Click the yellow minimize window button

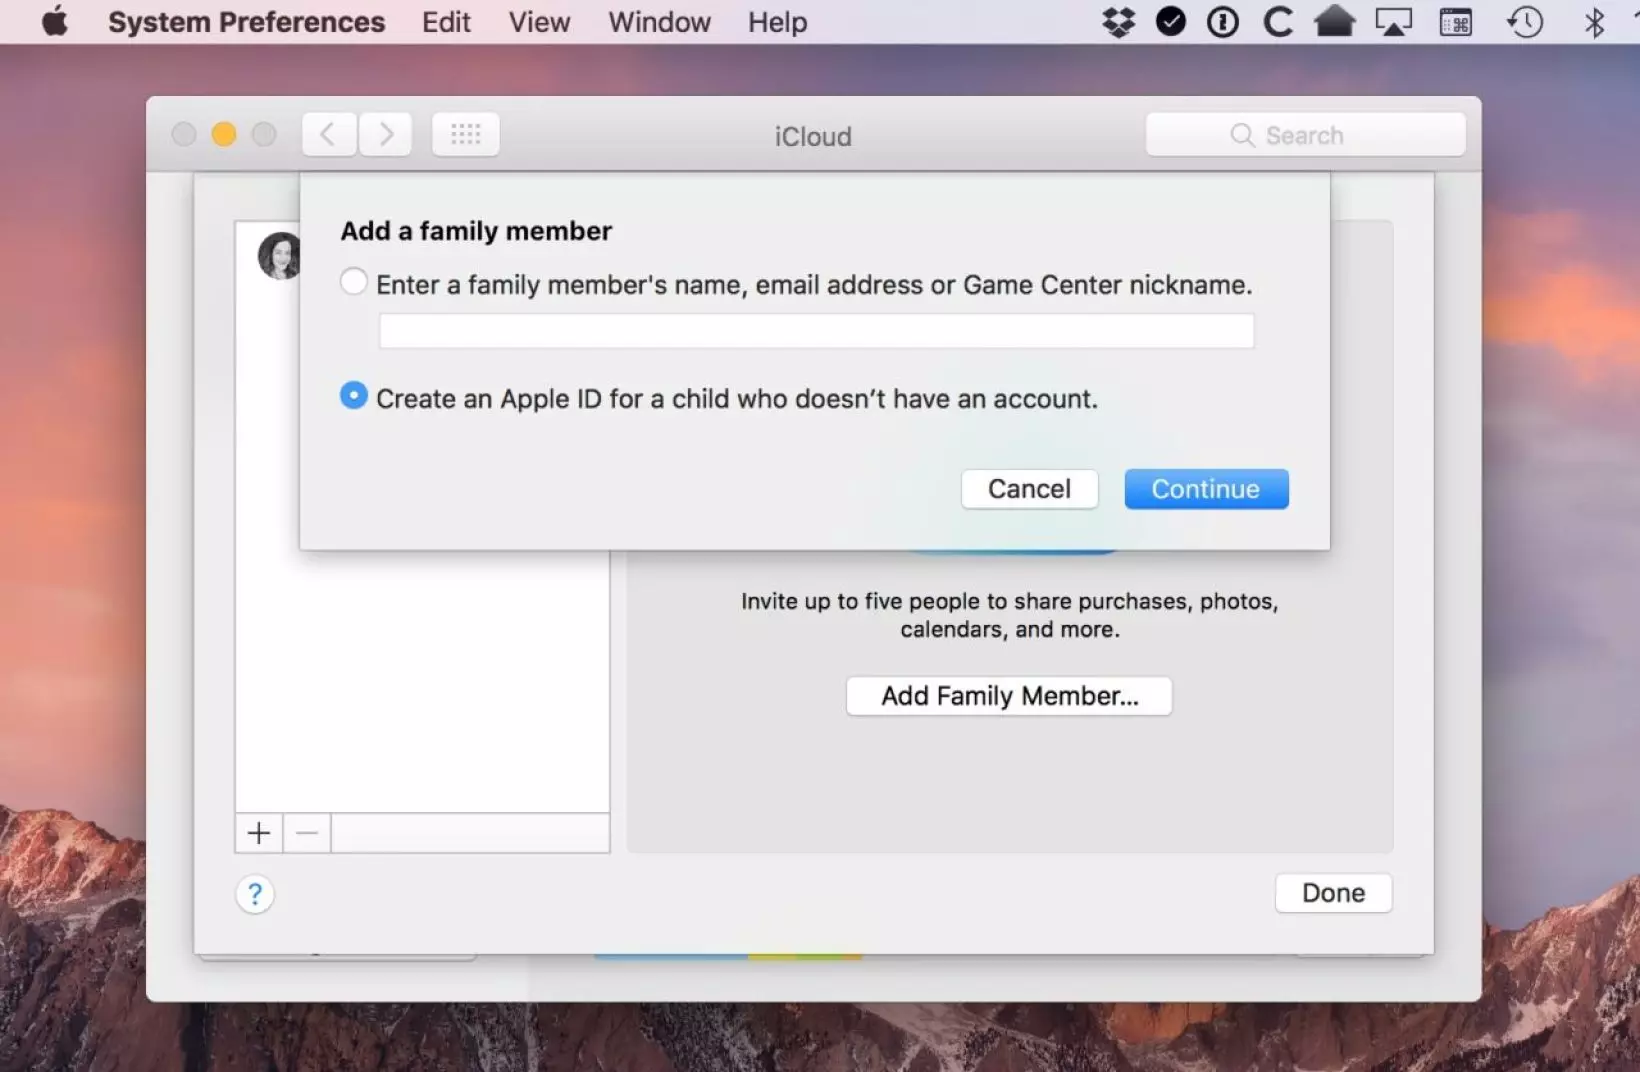[224, 134]
